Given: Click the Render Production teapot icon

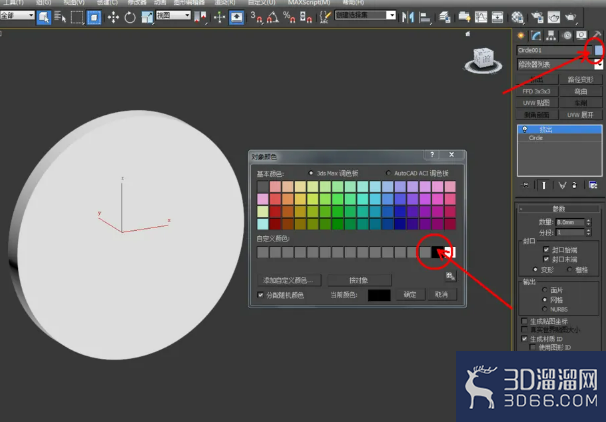Looking at the screenshot, I should 571,17.
